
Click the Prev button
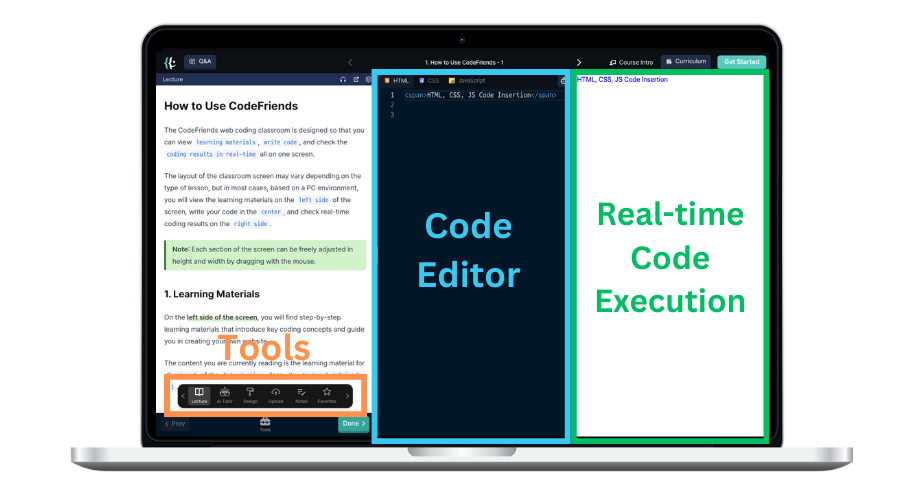(x=175, y=424)
